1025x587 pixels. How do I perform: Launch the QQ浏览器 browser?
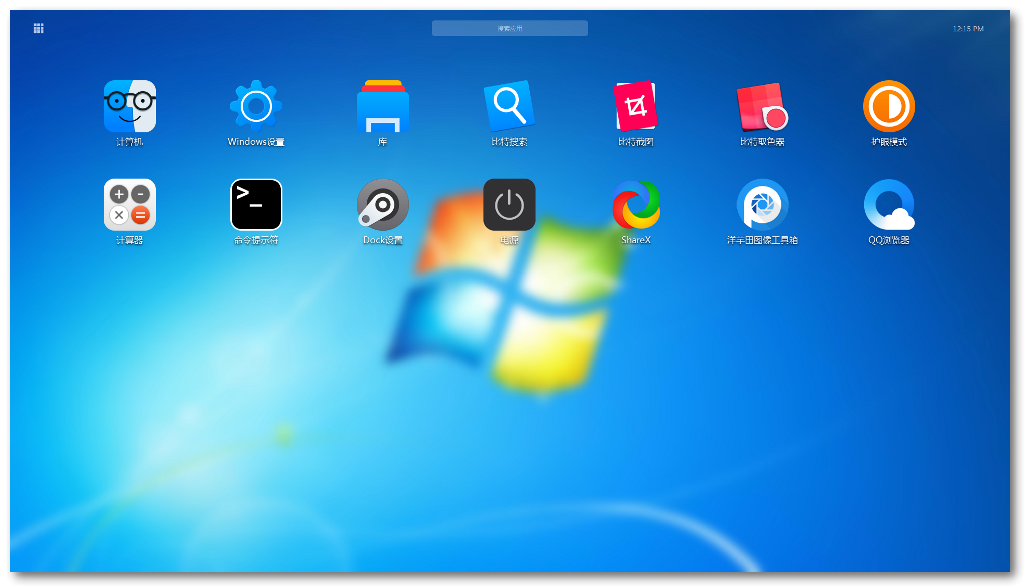point(889,204)
